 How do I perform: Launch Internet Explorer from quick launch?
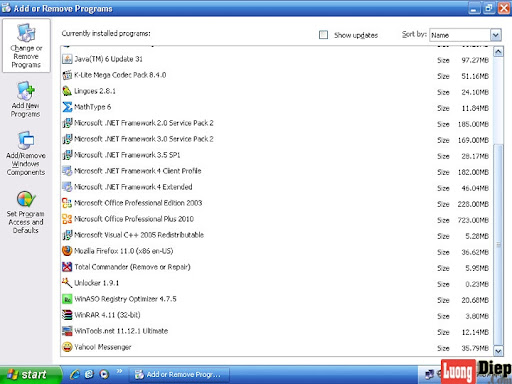click(75, 374)
